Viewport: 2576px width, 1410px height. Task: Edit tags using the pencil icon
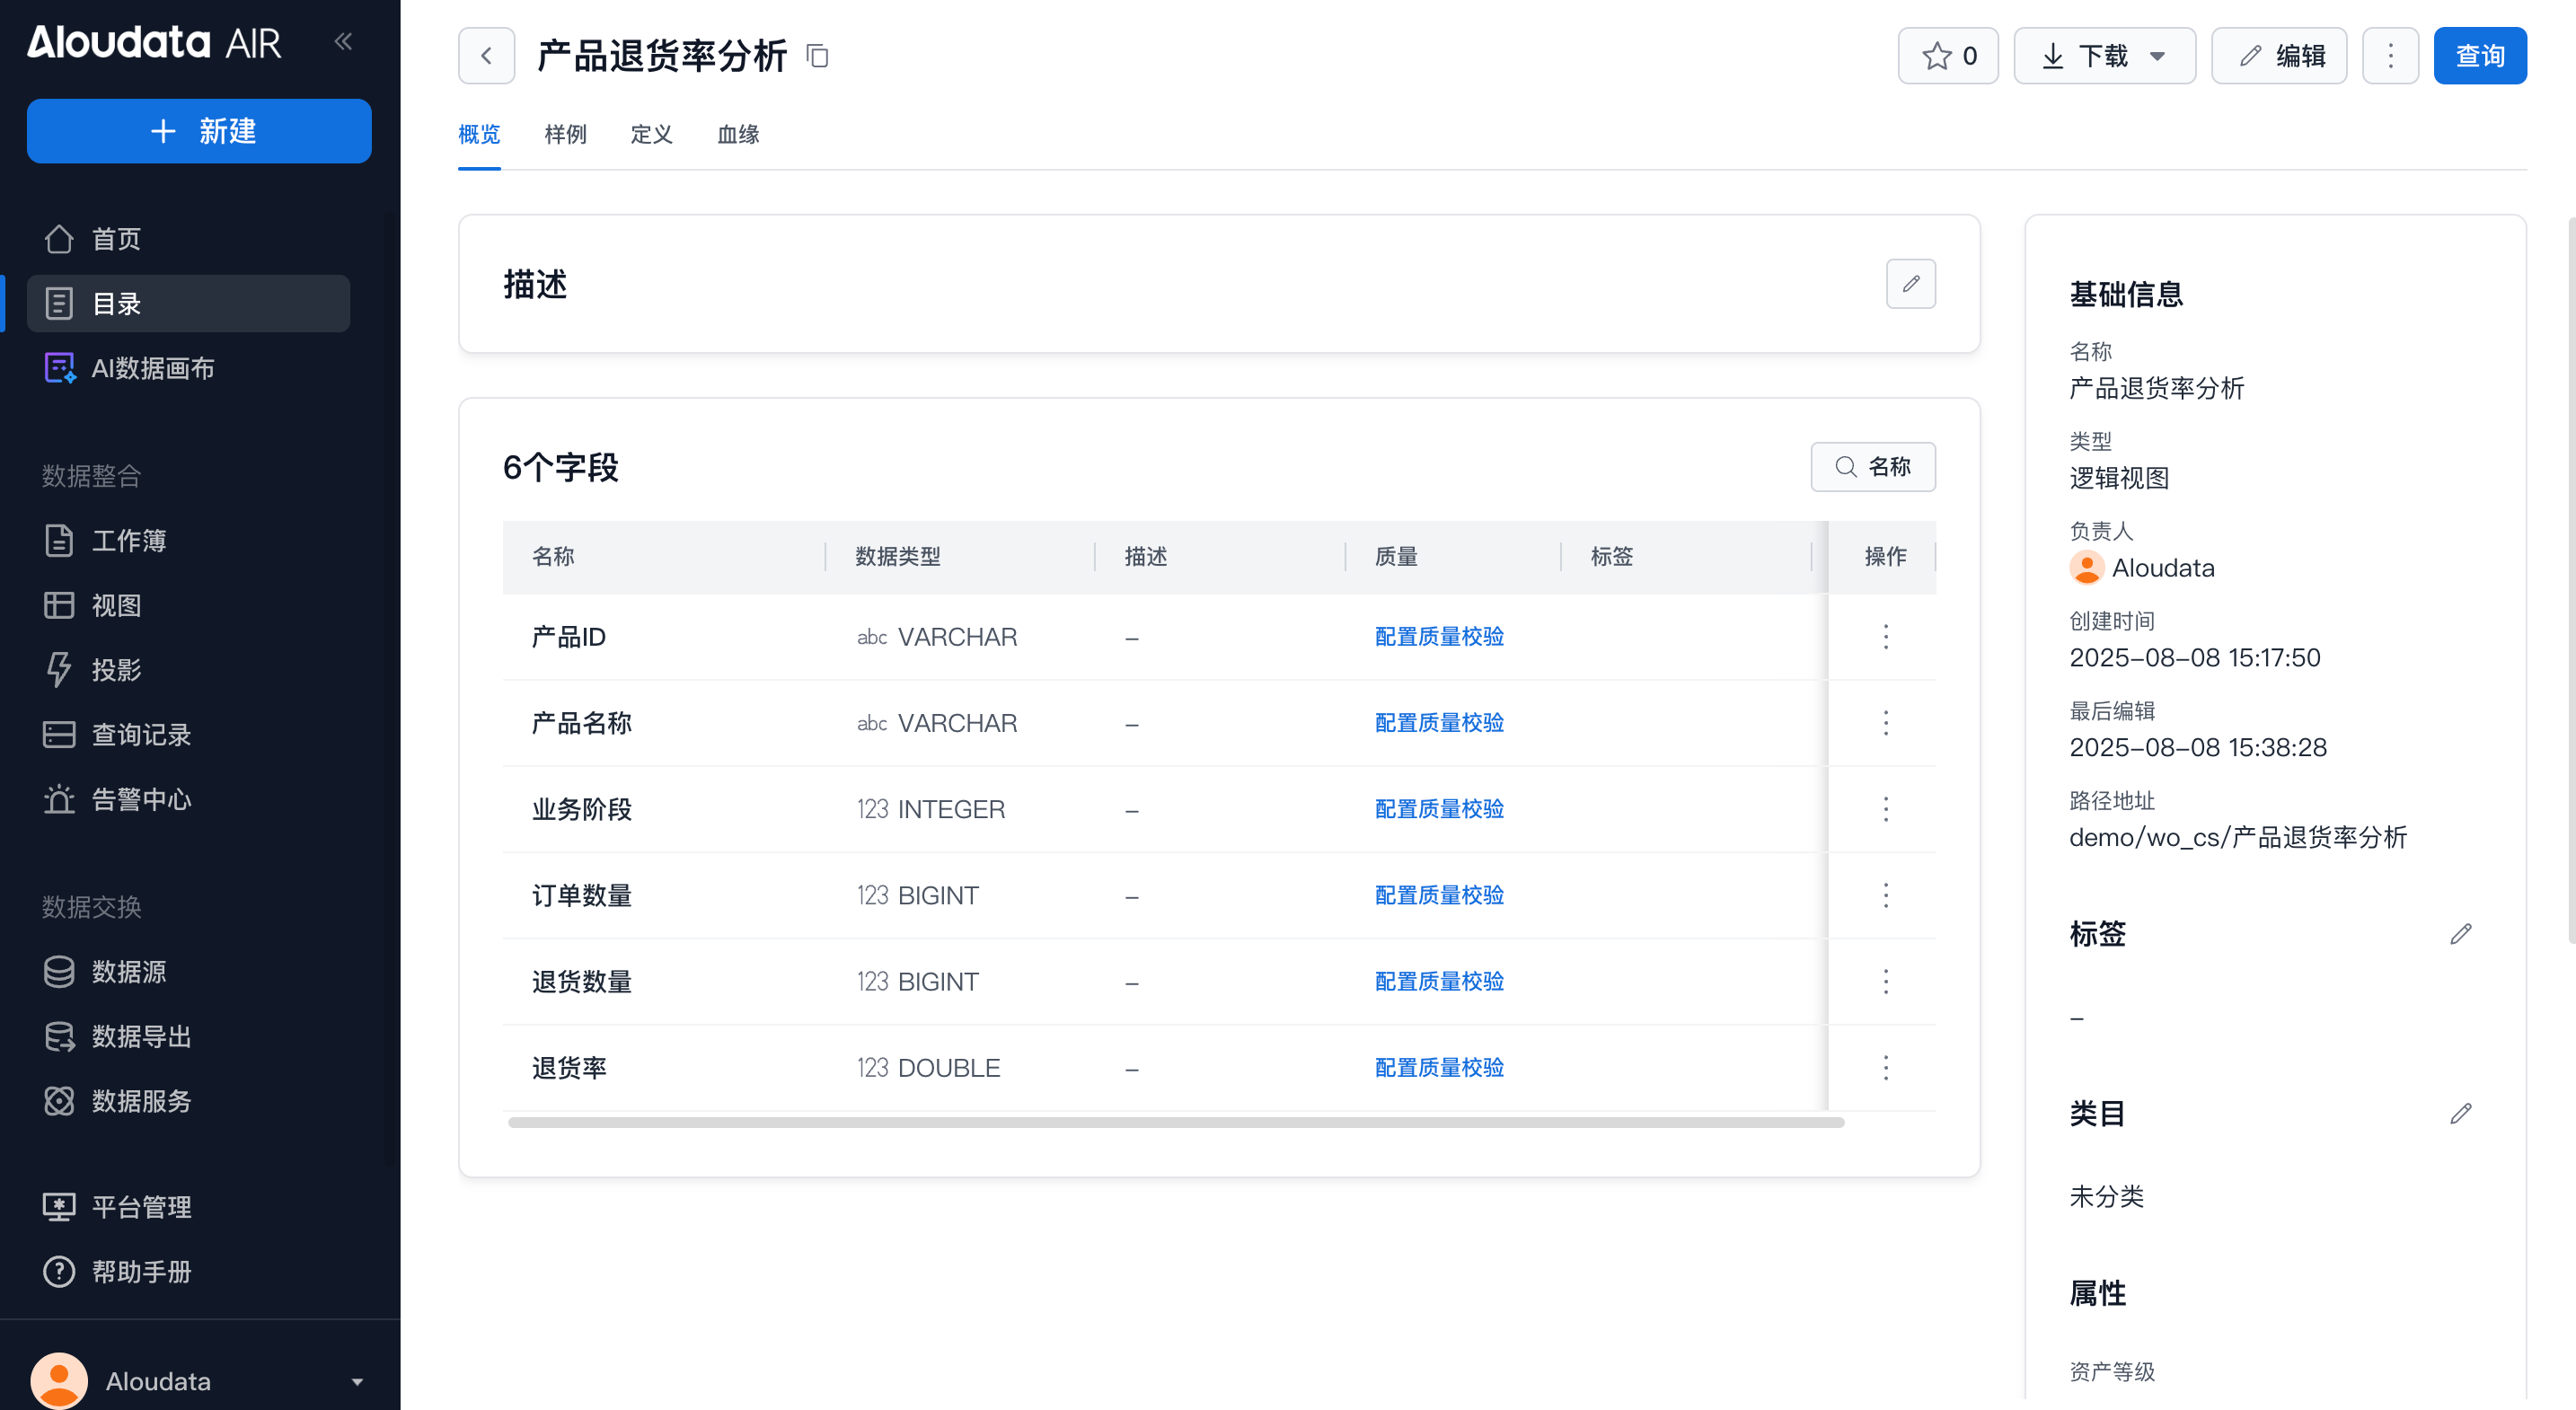click(x=2460, y=934)
